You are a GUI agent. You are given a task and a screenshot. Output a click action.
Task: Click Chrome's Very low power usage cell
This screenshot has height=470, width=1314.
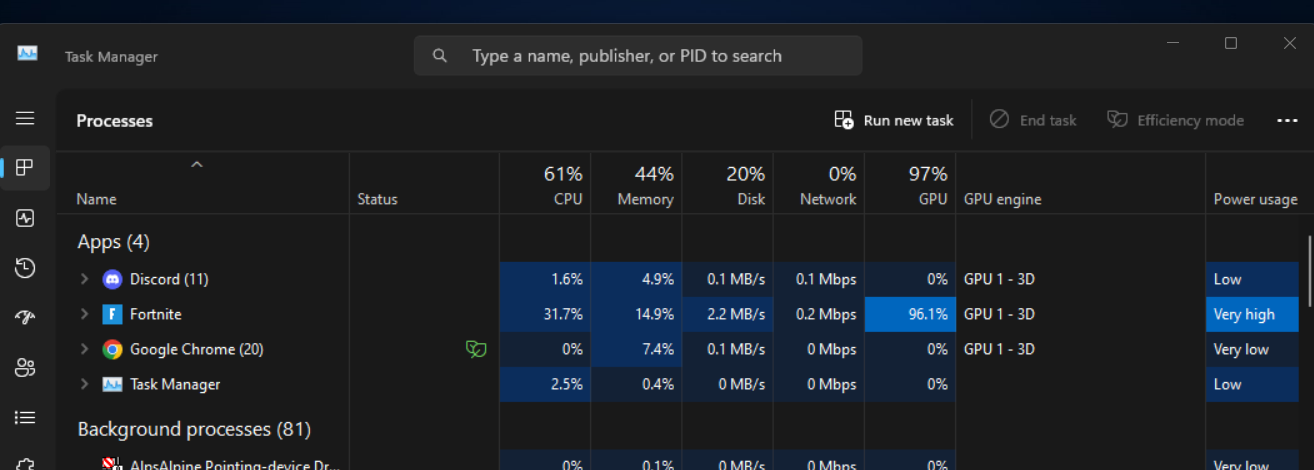point(1252,349)
